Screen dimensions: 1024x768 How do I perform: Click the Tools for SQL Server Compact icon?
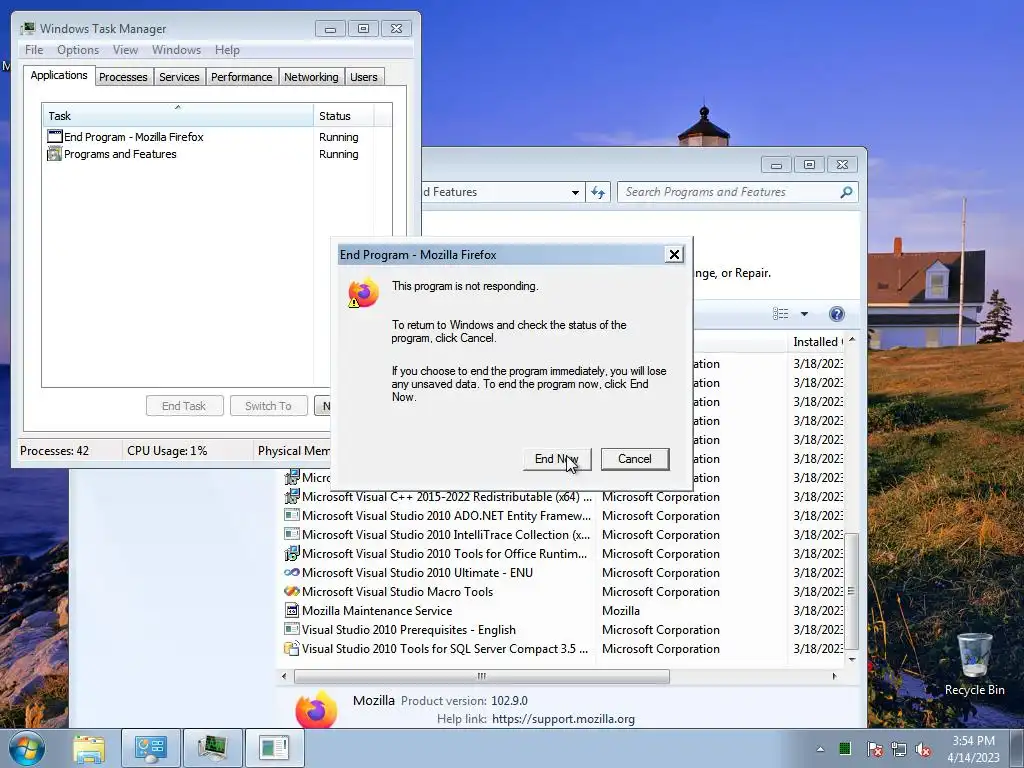(x=292, y=648)
